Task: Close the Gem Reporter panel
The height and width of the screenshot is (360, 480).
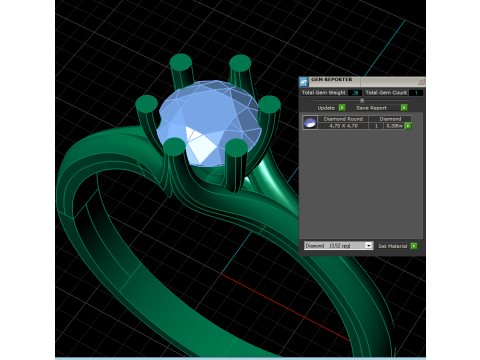Action: (x=421, y=81)
